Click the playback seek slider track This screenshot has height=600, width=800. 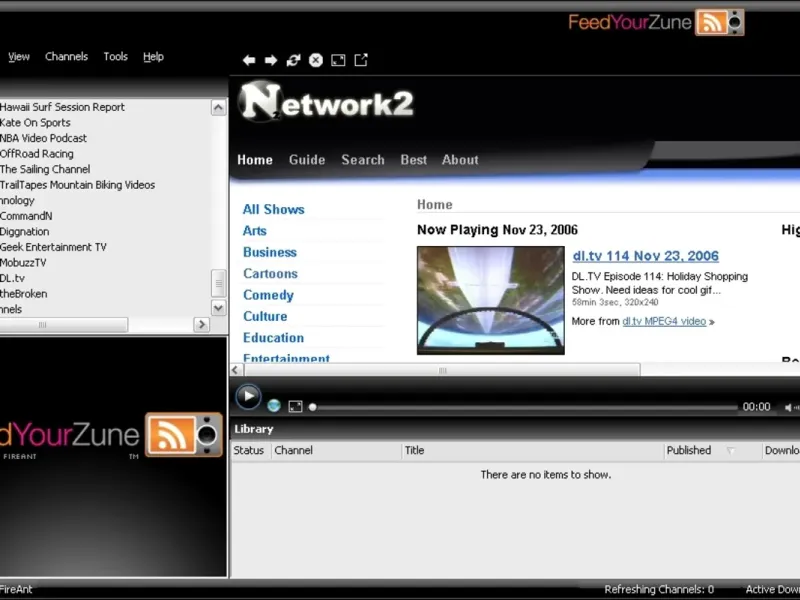click(525, 407)
